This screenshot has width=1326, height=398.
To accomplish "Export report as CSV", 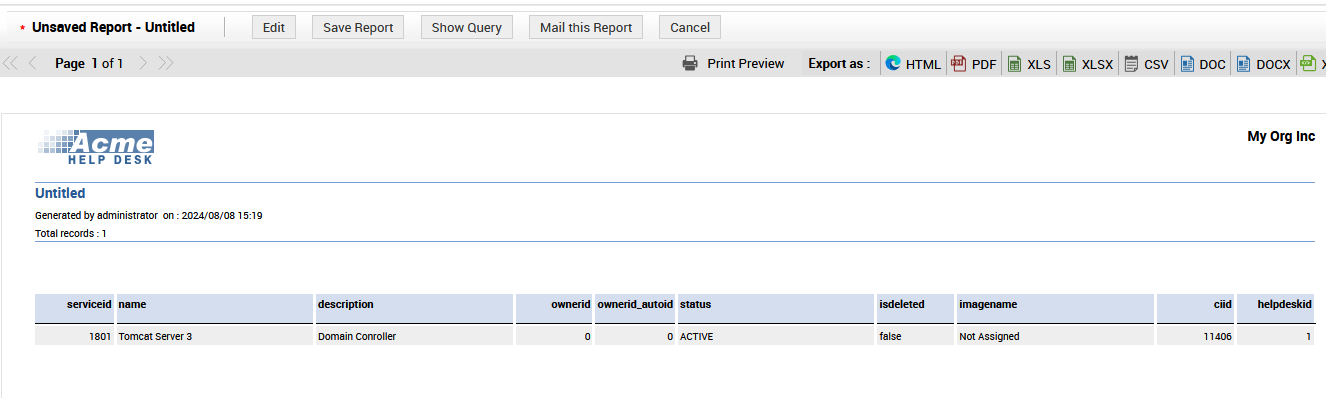I will [1146, 63].
